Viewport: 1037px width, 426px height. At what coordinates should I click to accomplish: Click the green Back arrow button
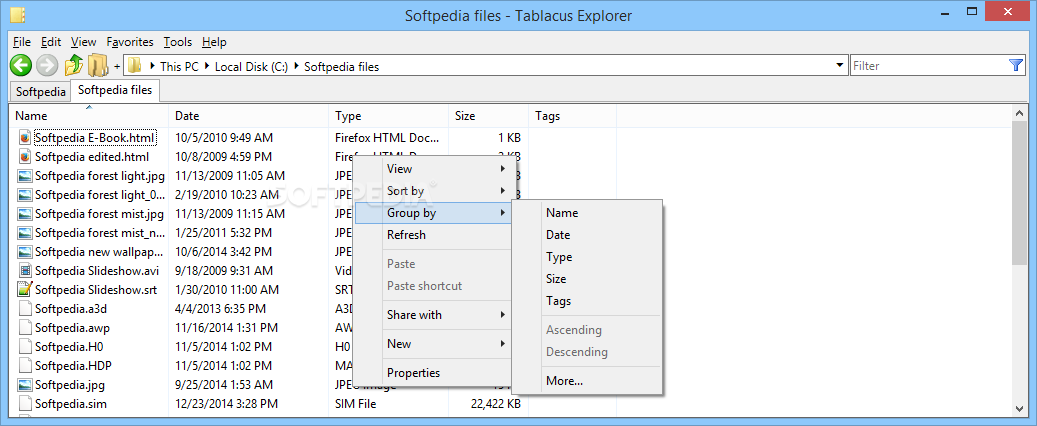(x=21, y=65)
